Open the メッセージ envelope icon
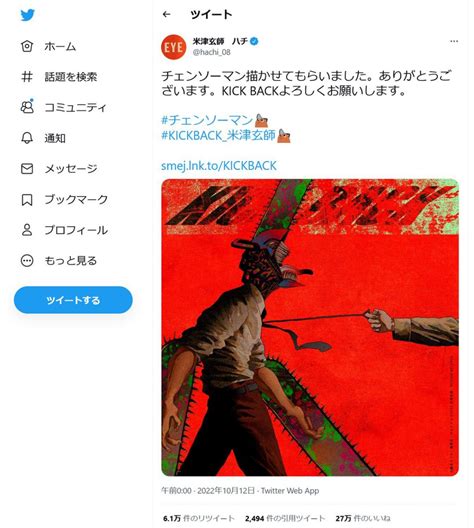The height and width of the screenshot is (528, 474). 27,168
